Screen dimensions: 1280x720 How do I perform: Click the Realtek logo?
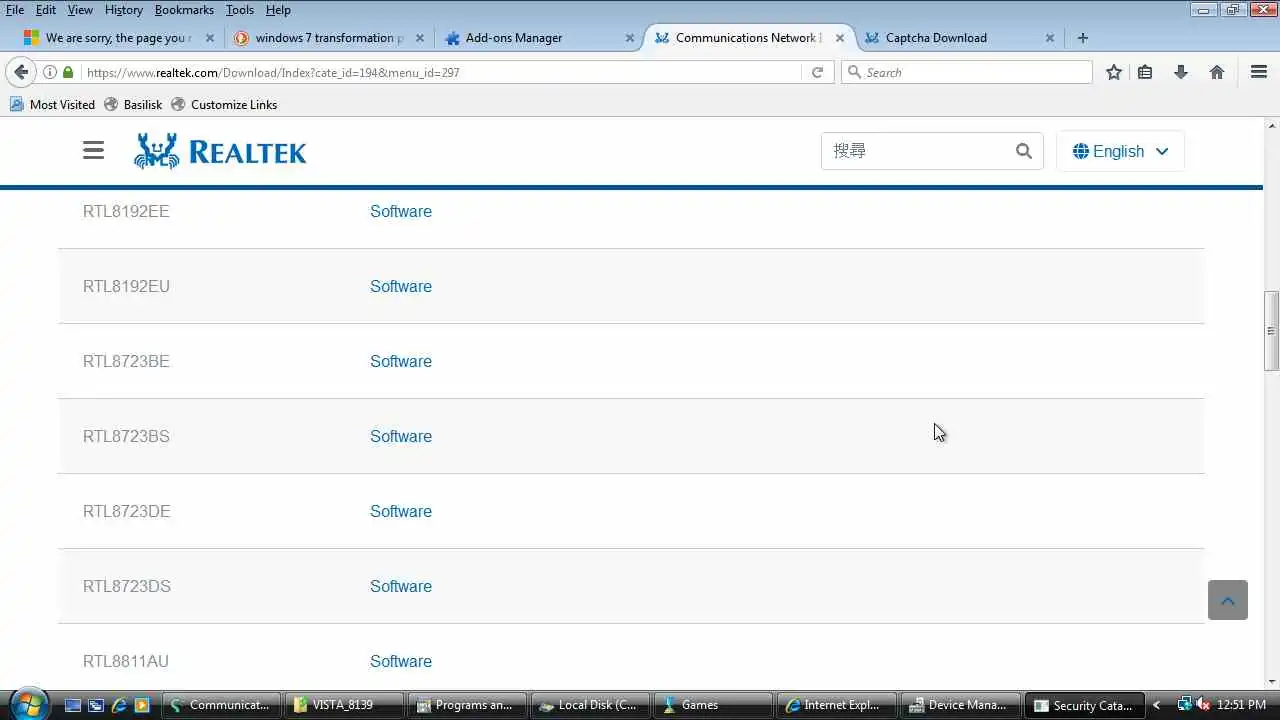tap(220, 151)
